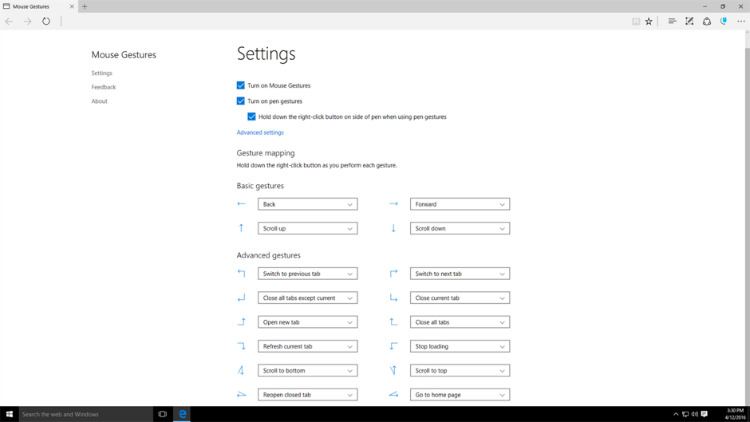The image size is (750, 422).
Task: Open a new tab with plus button
Action: 85,6
